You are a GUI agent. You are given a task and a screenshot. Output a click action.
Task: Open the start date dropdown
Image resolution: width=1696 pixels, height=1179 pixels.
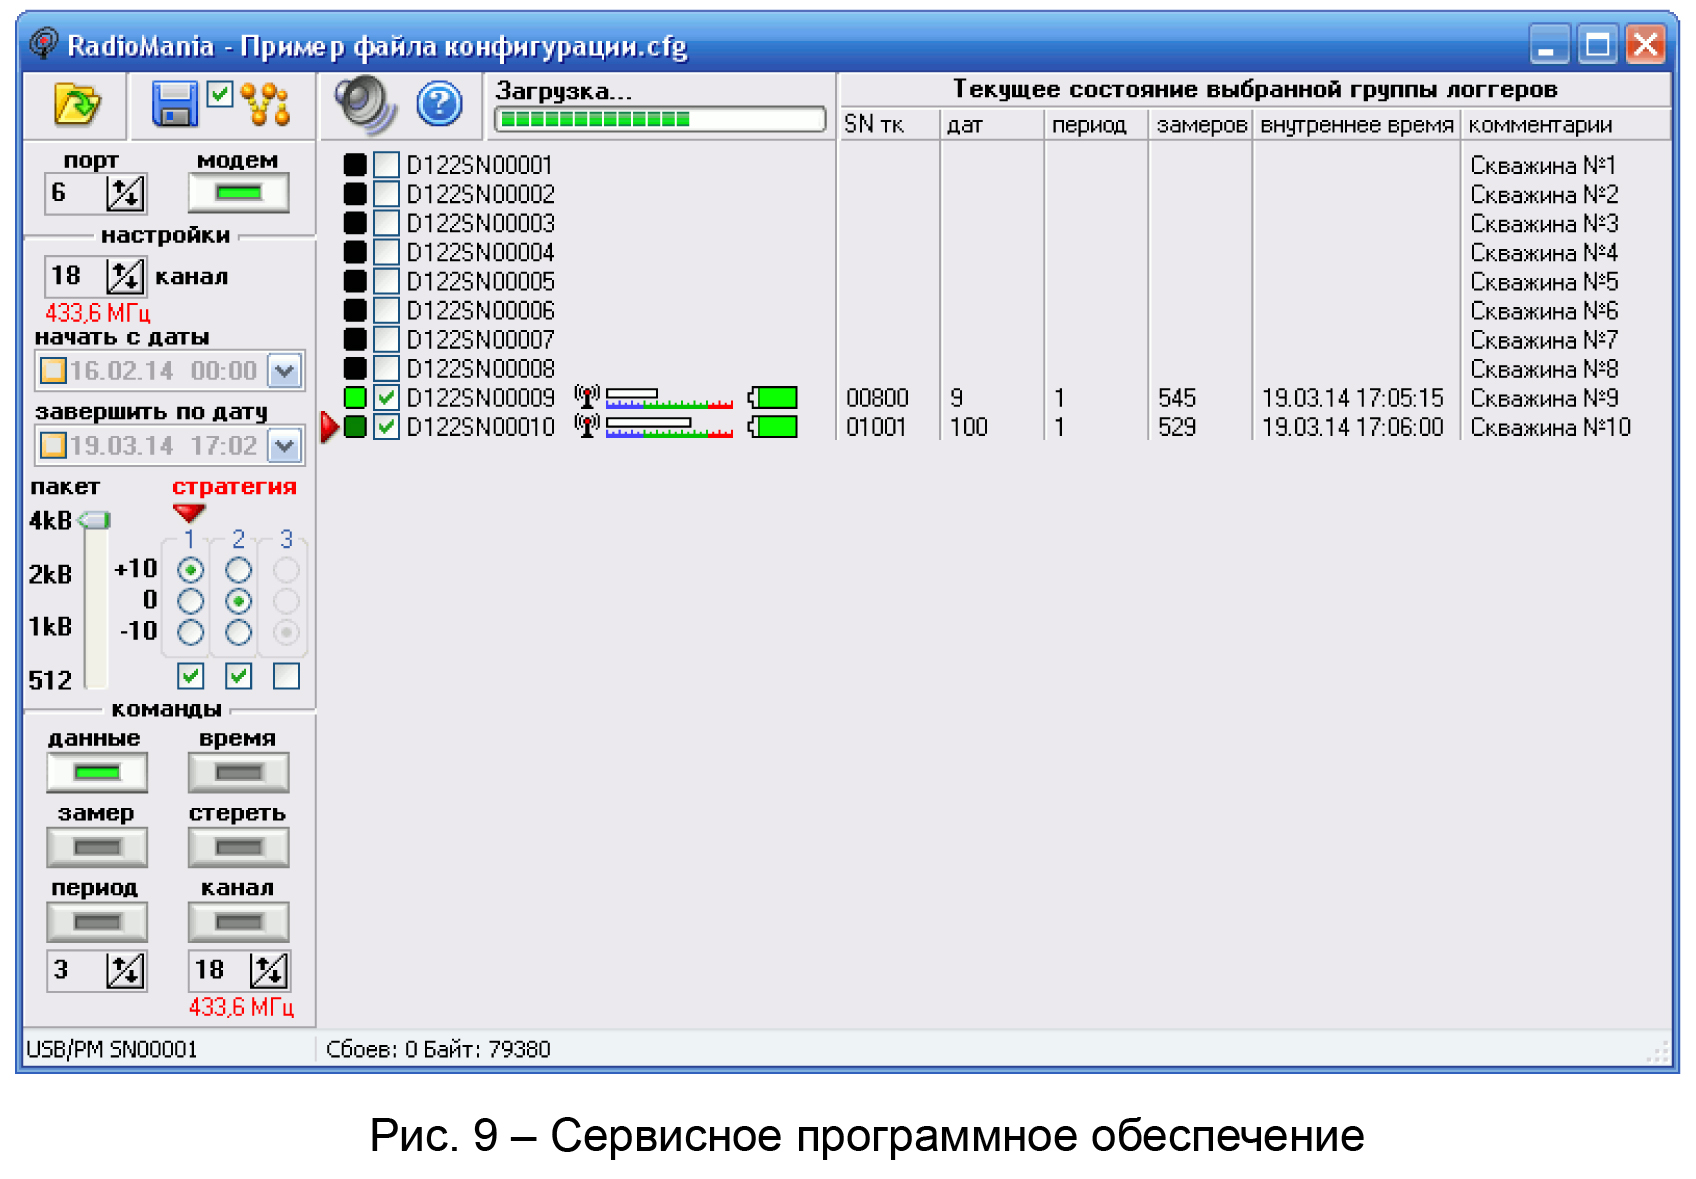point(285,372)
